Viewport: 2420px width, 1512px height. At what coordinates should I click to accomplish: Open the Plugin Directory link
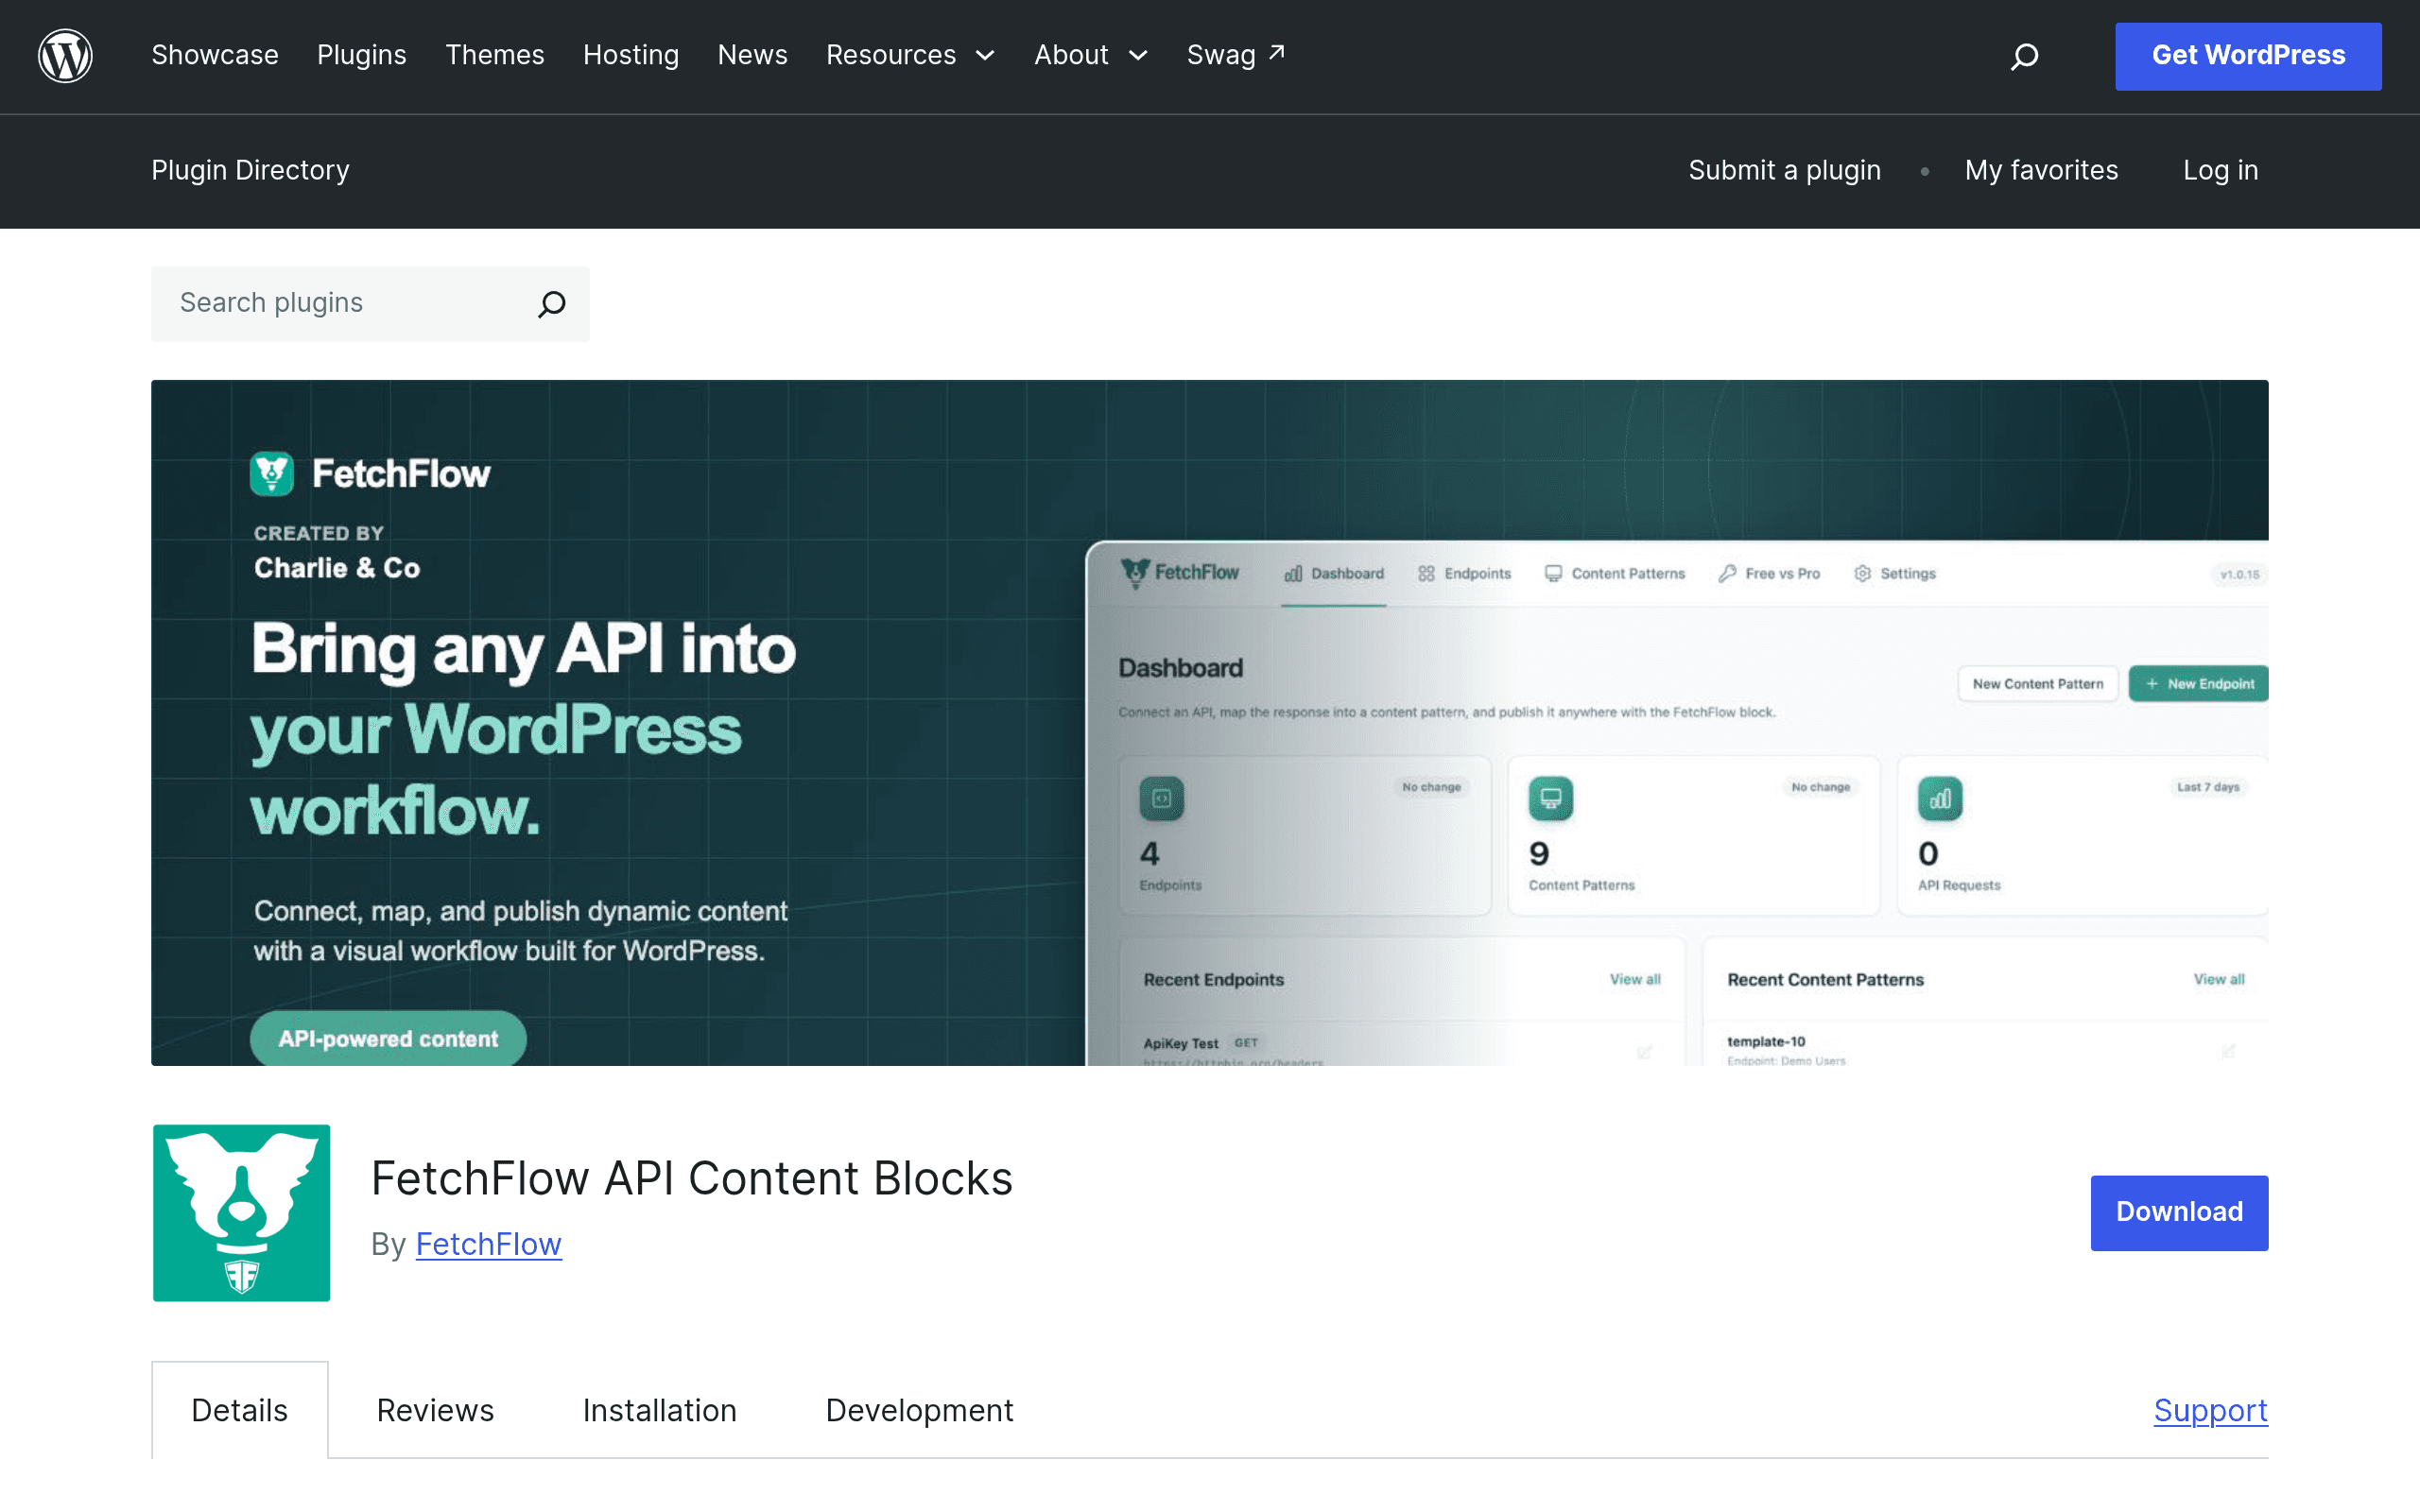click(251, 170)
